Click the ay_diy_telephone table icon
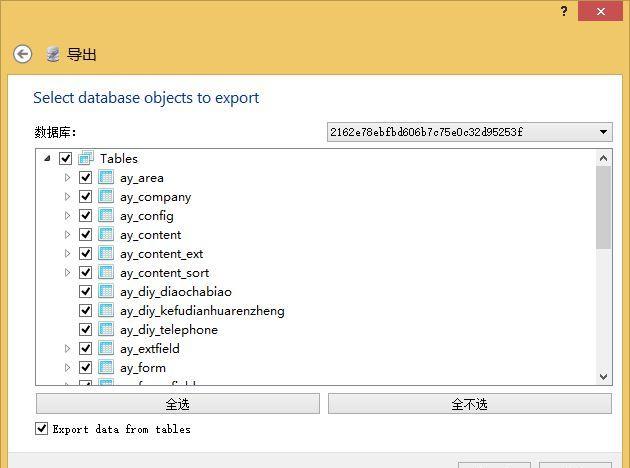The width and height of the screenshot is (630, 468). click(x=106, y=330)
